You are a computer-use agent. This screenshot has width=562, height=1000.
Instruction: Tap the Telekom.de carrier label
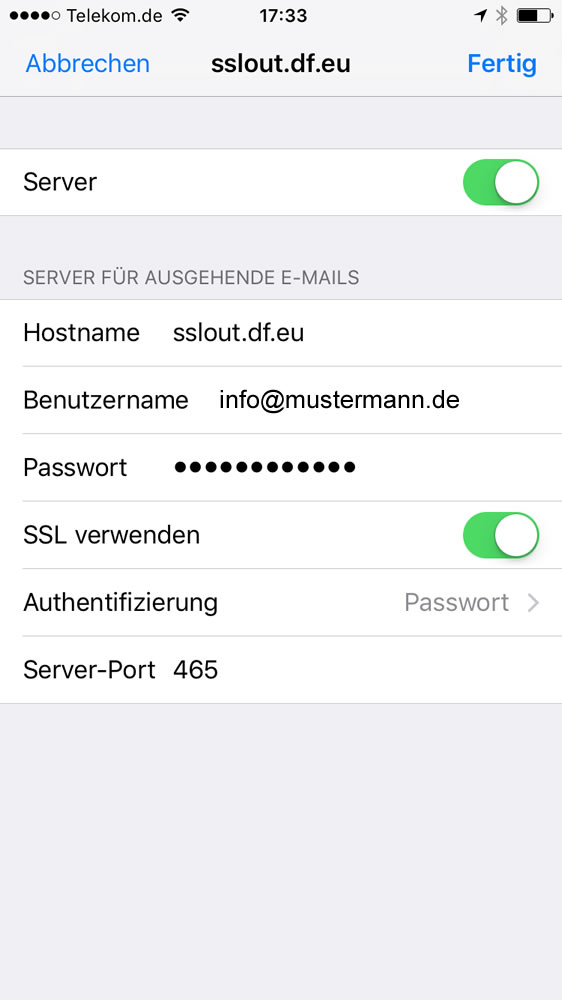pos(115,15)
